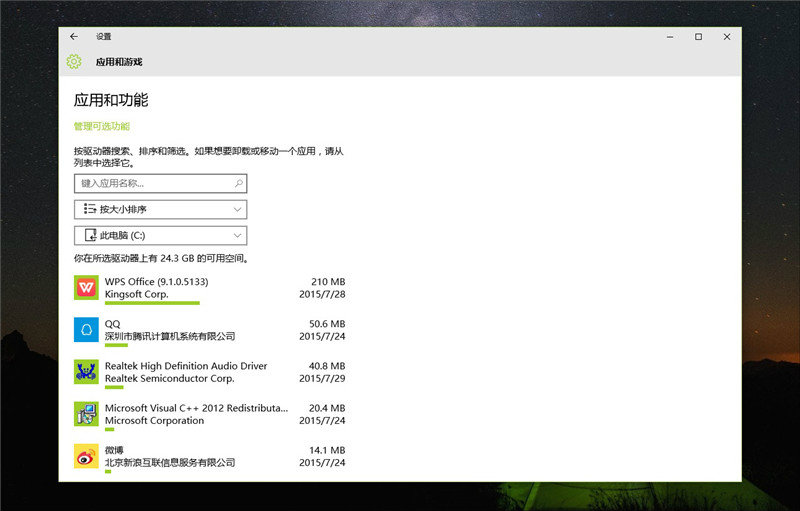Click the Microsoft Corporation publisher text
800x511 pixels.
(155, 421)
